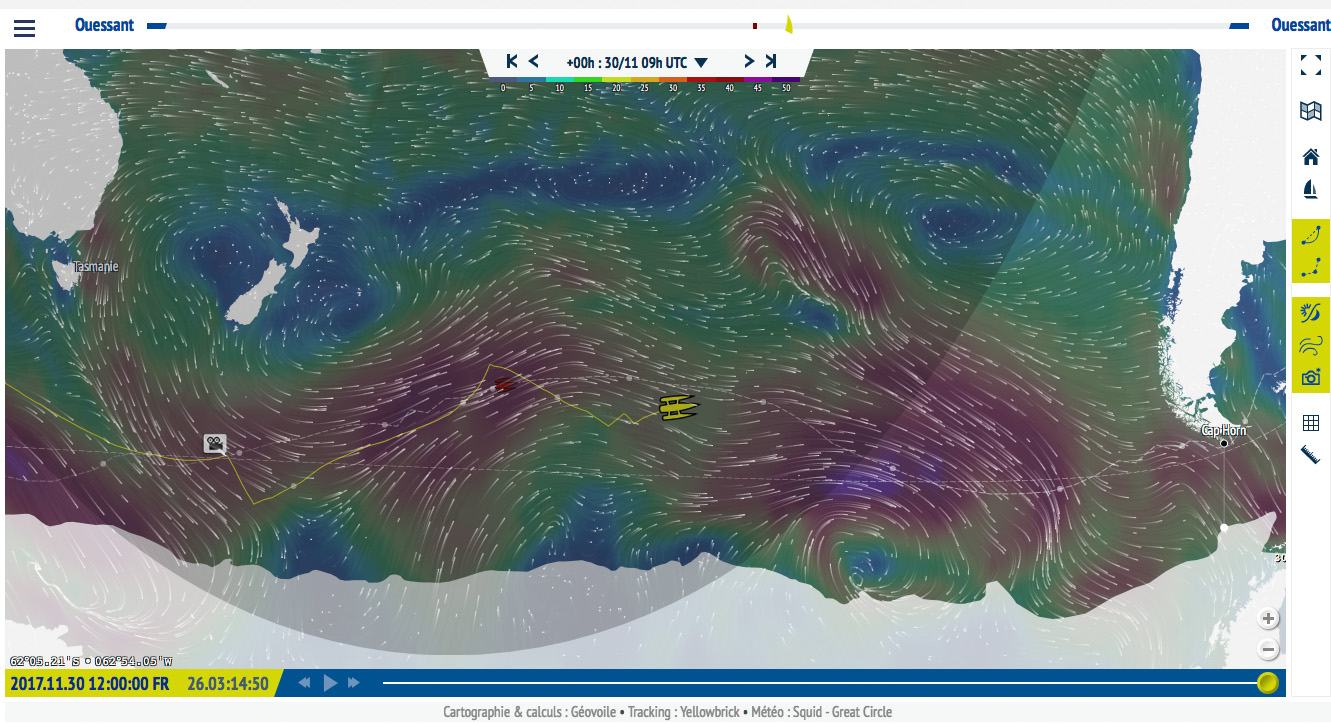Open the hamburger main menu
This screenshot has height=724, width=1331.
tap(24, 28)
